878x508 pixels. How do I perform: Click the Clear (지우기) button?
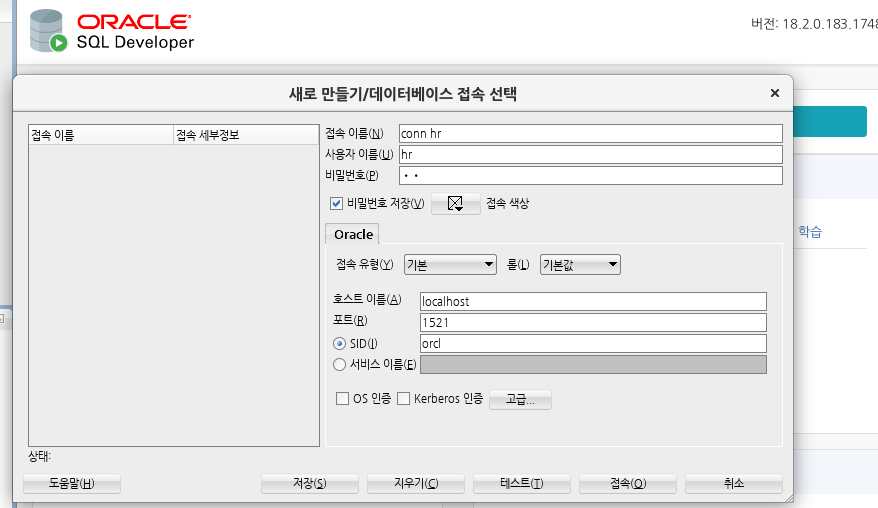[415, 483]
